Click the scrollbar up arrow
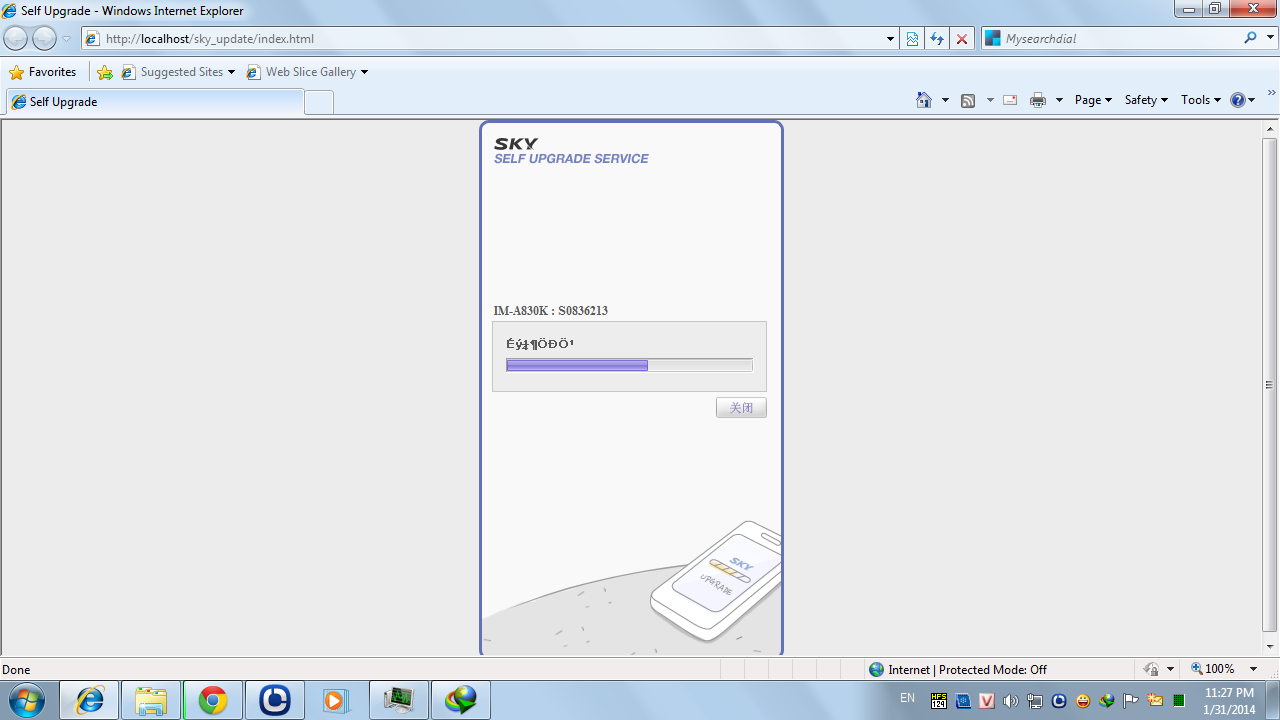 point(1270,130)
